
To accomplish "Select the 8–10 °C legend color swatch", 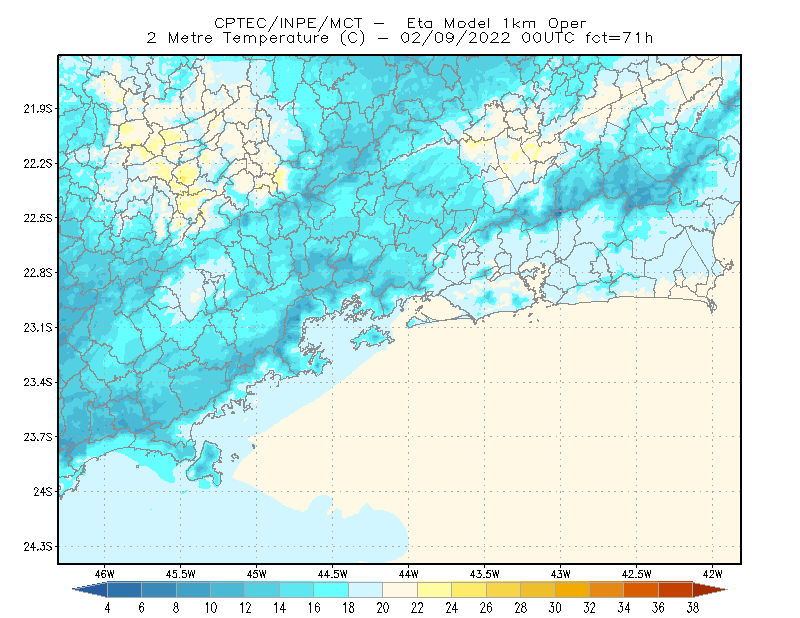I will tap(193, 590).
